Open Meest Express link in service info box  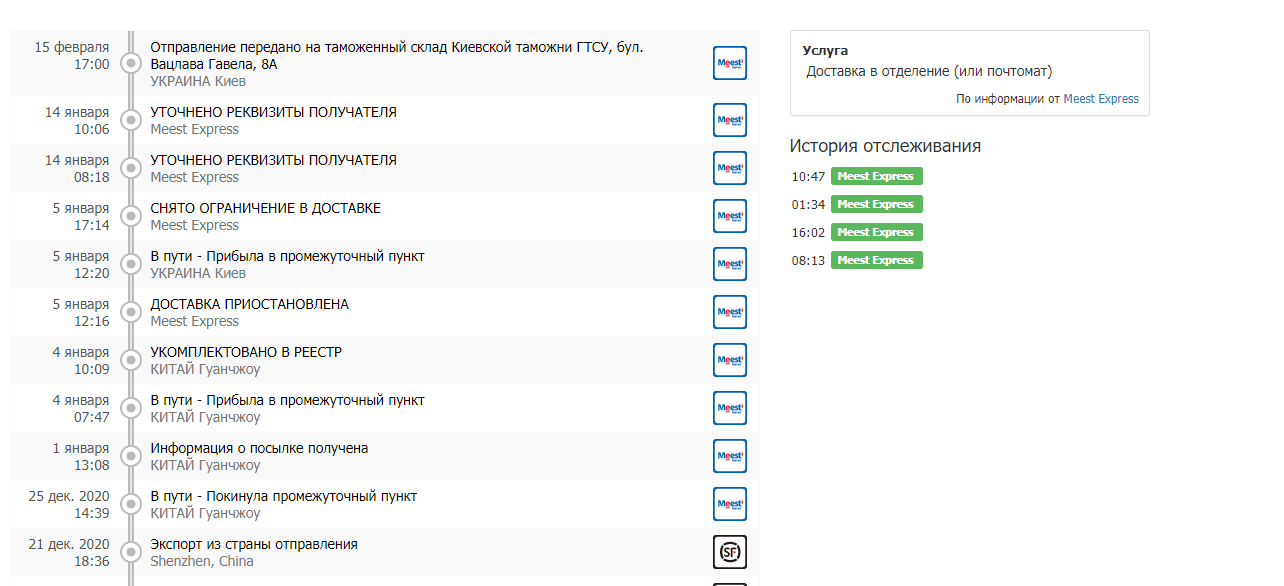(1101, 99)
